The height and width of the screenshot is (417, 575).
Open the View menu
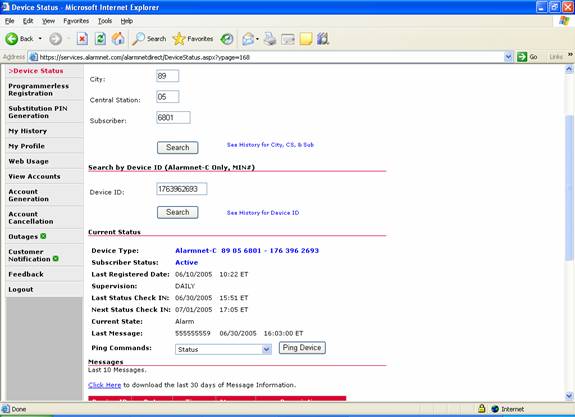(48, 21)
